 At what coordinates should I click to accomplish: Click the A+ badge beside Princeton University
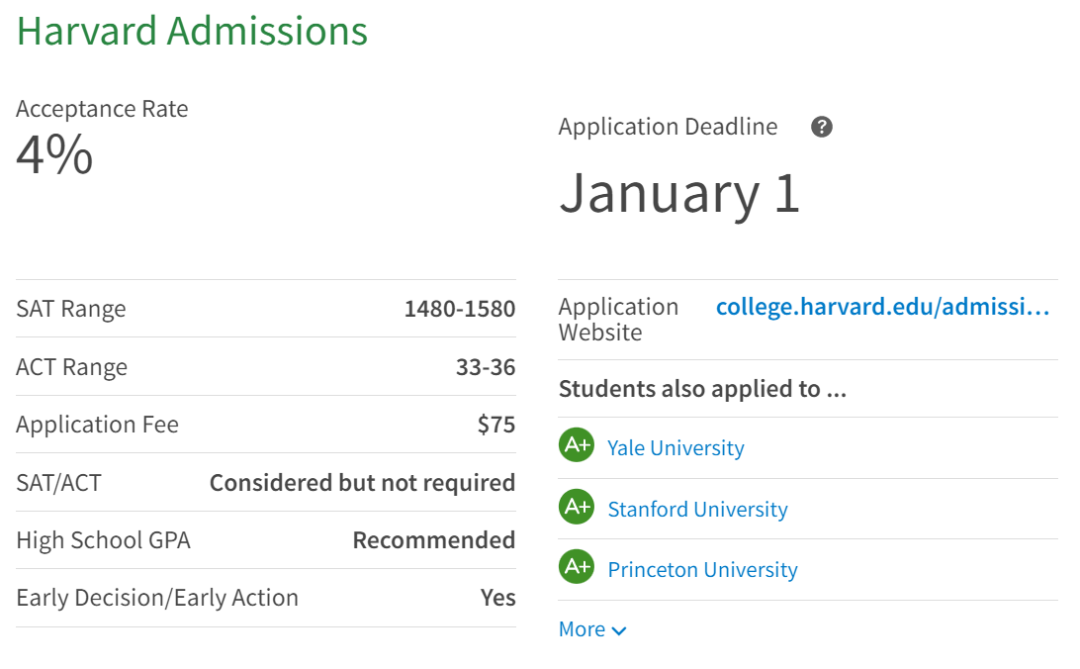tap(576, 568)
